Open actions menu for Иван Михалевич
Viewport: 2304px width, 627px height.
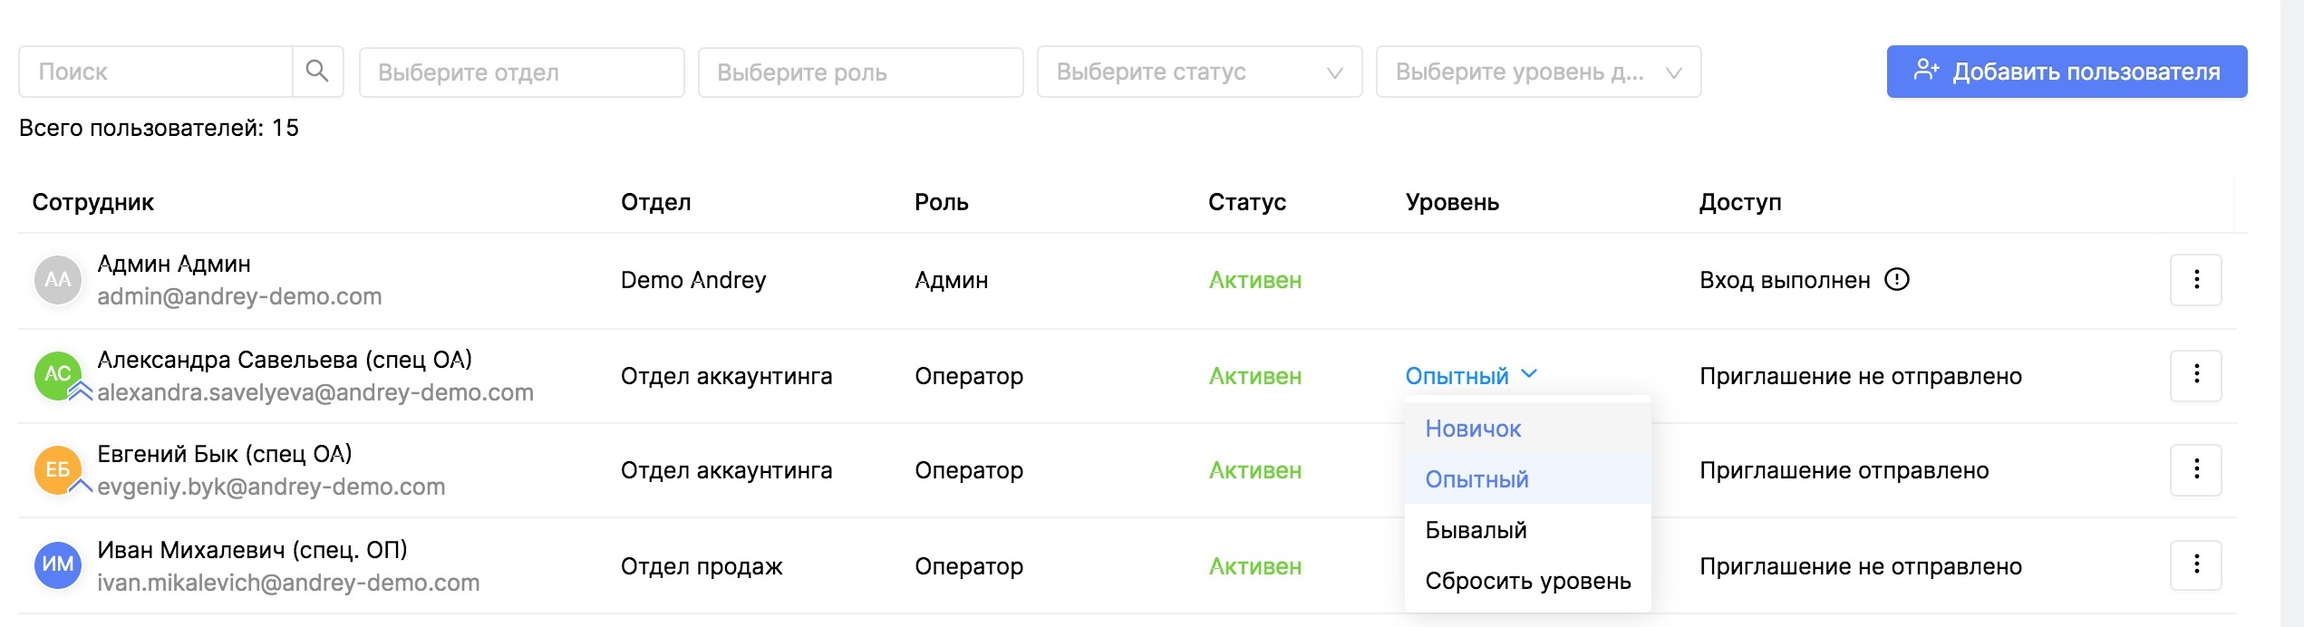[2195, 565]
